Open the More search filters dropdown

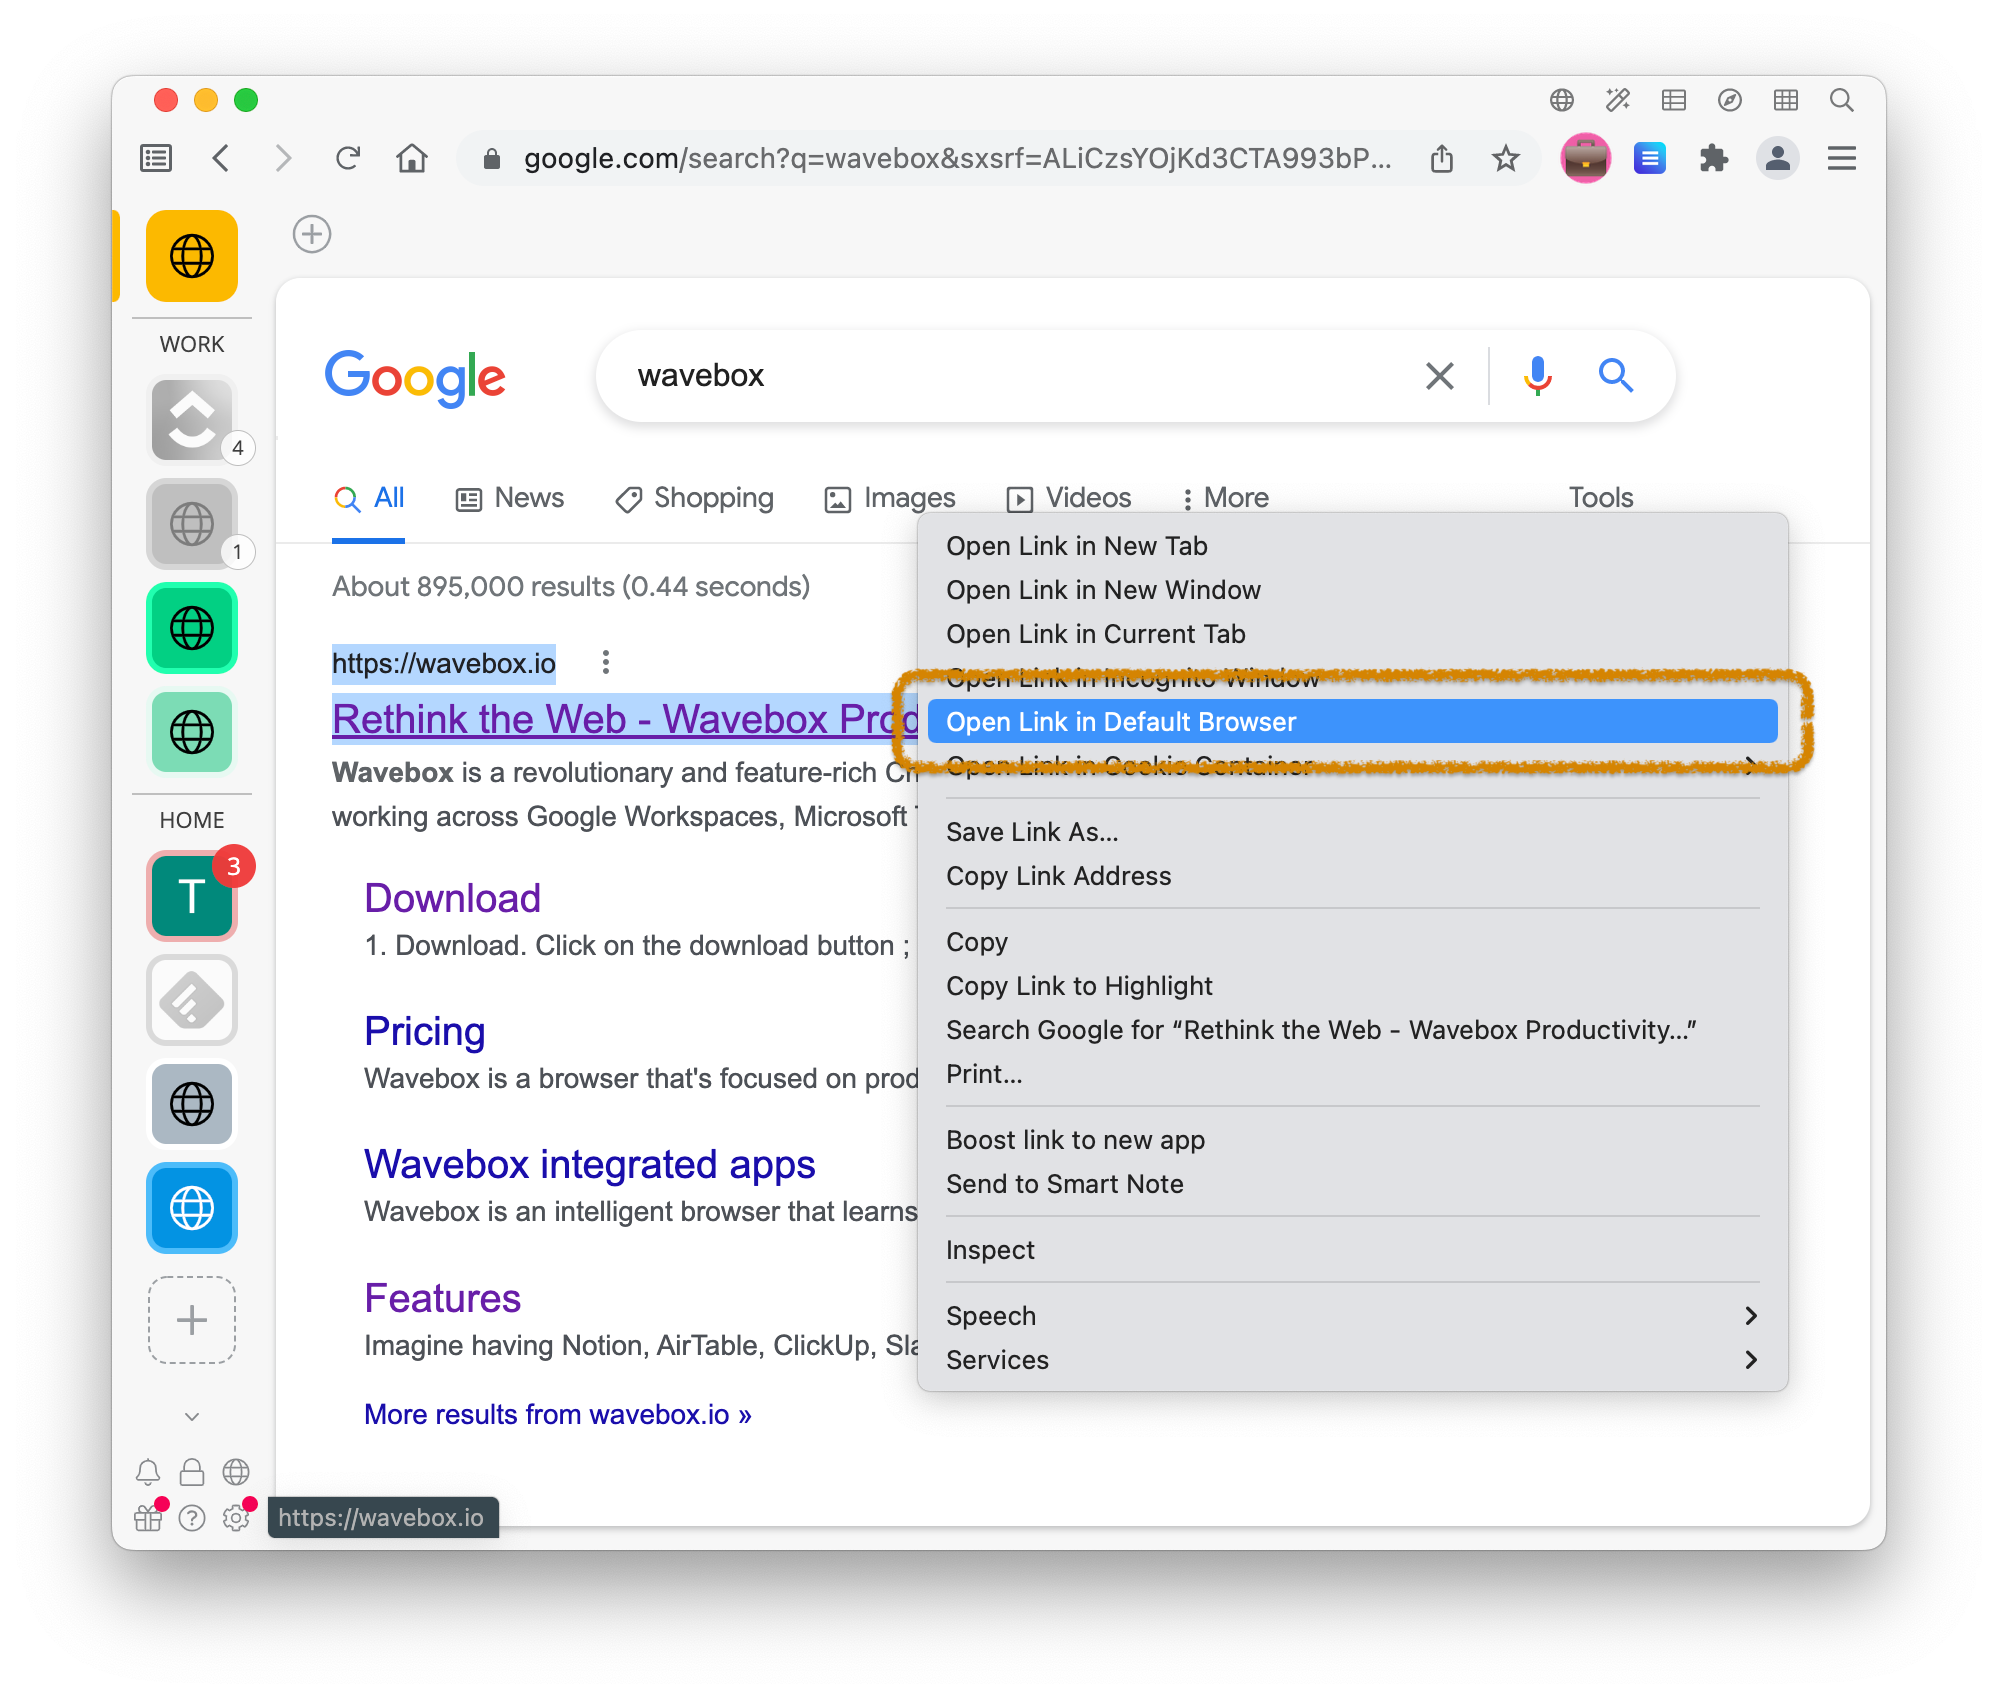point(1226,498)
